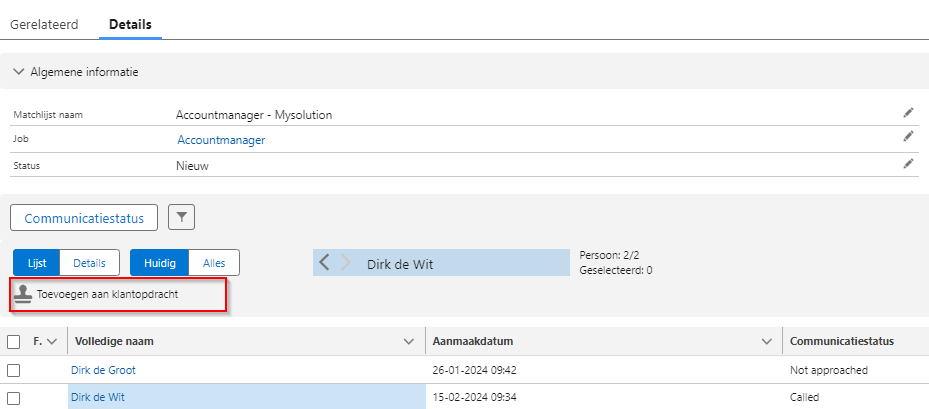Open the F. column dropdown arrow
This screenshot has height=409, width=929.
click(52, 342)
